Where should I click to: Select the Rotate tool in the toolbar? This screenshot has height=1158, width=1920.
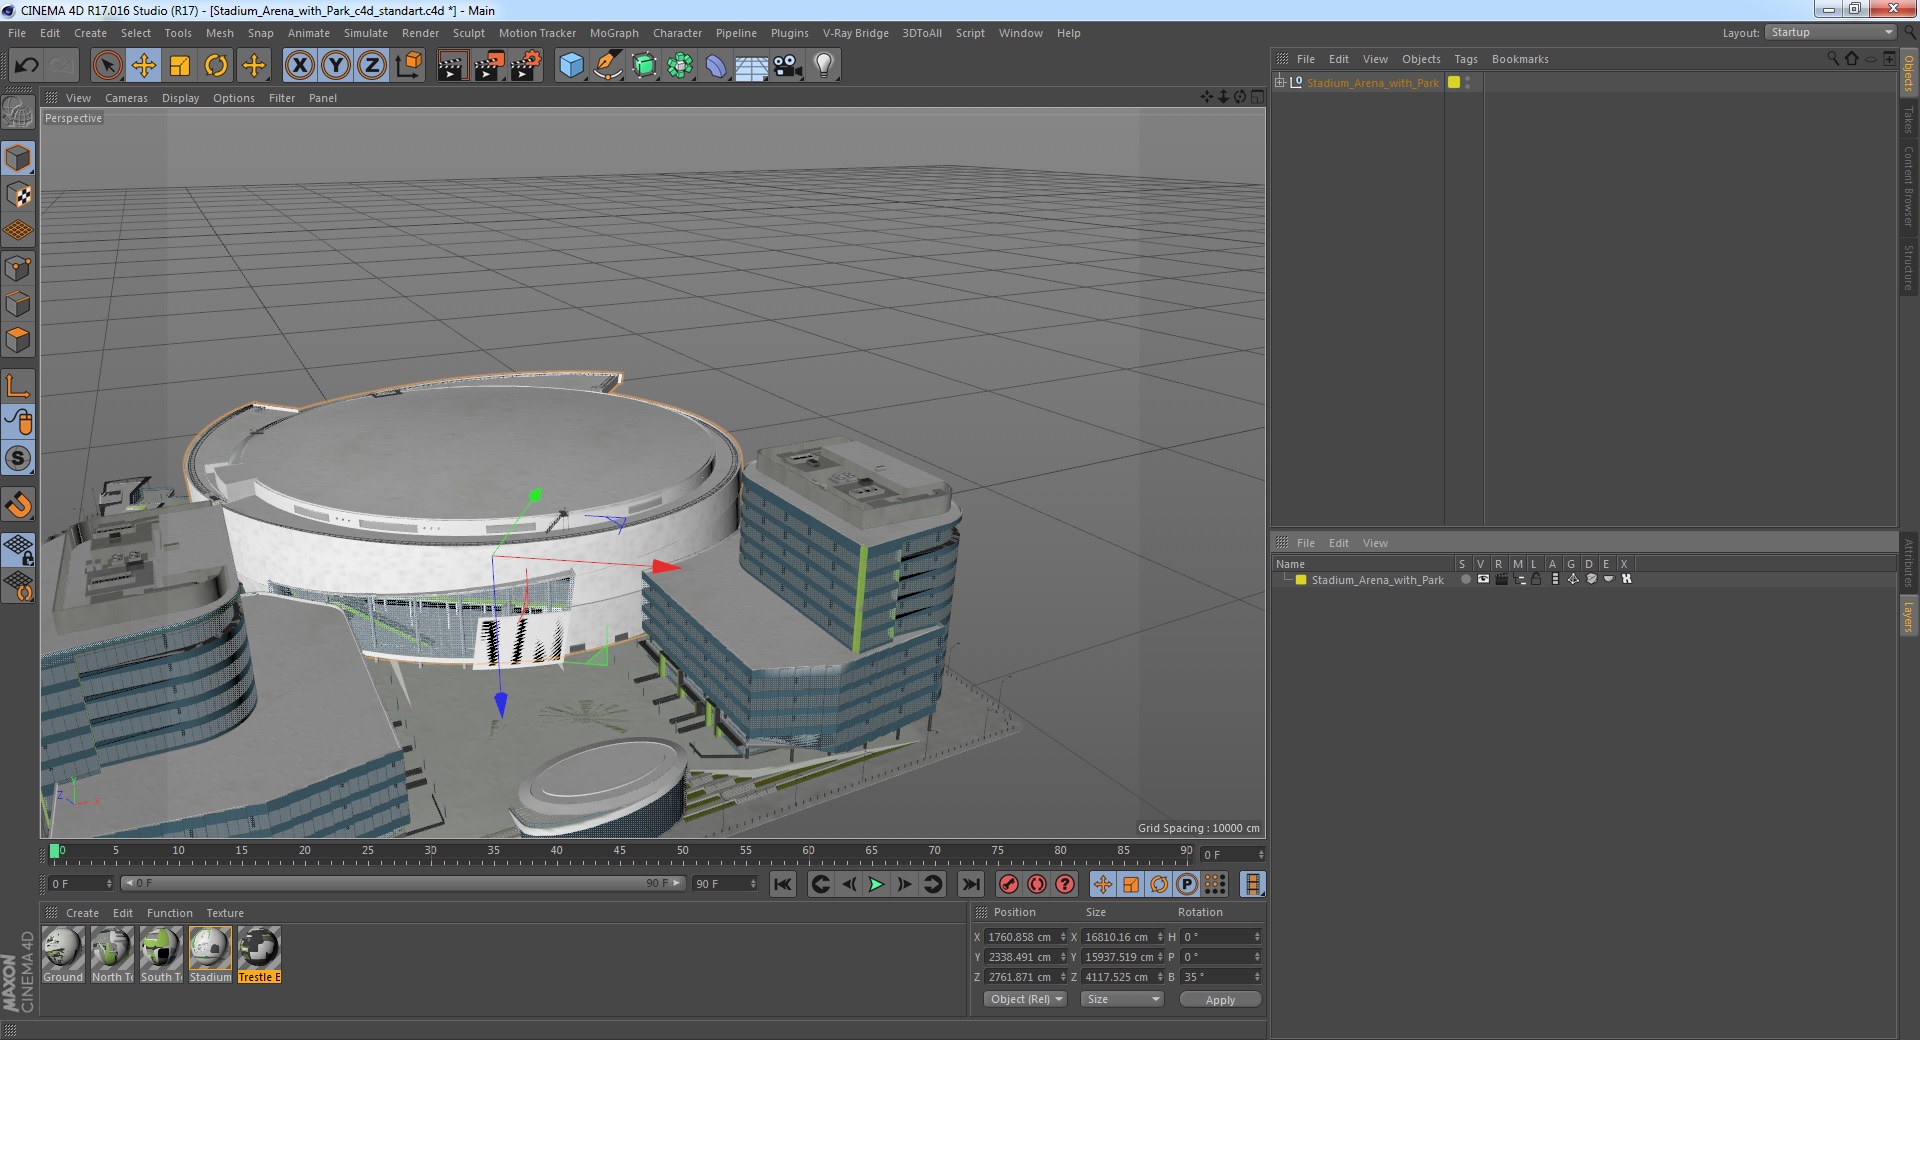pyautogui.click(x=216, y=66)
